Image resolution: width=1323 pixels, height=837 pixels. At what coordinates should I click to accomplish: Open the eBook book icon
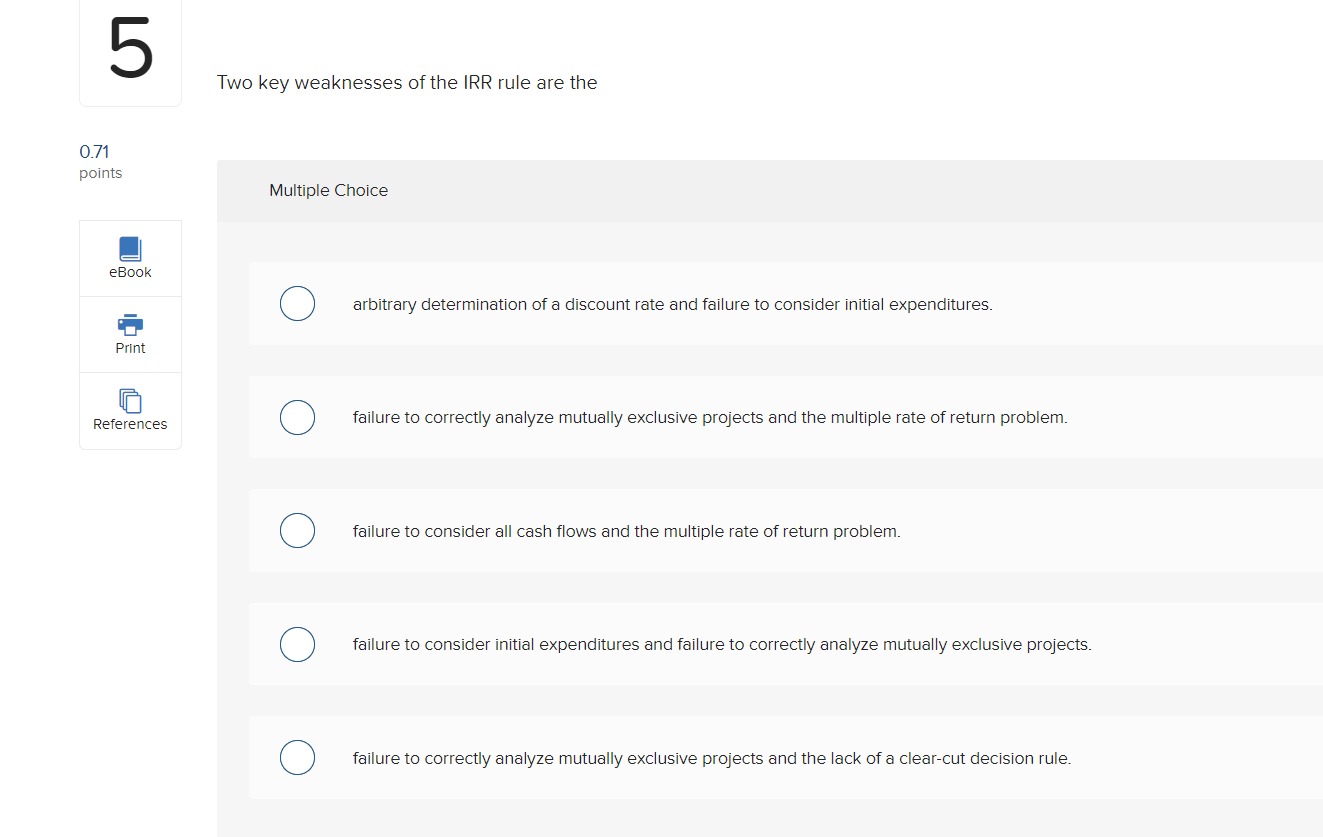pos(130,249)
